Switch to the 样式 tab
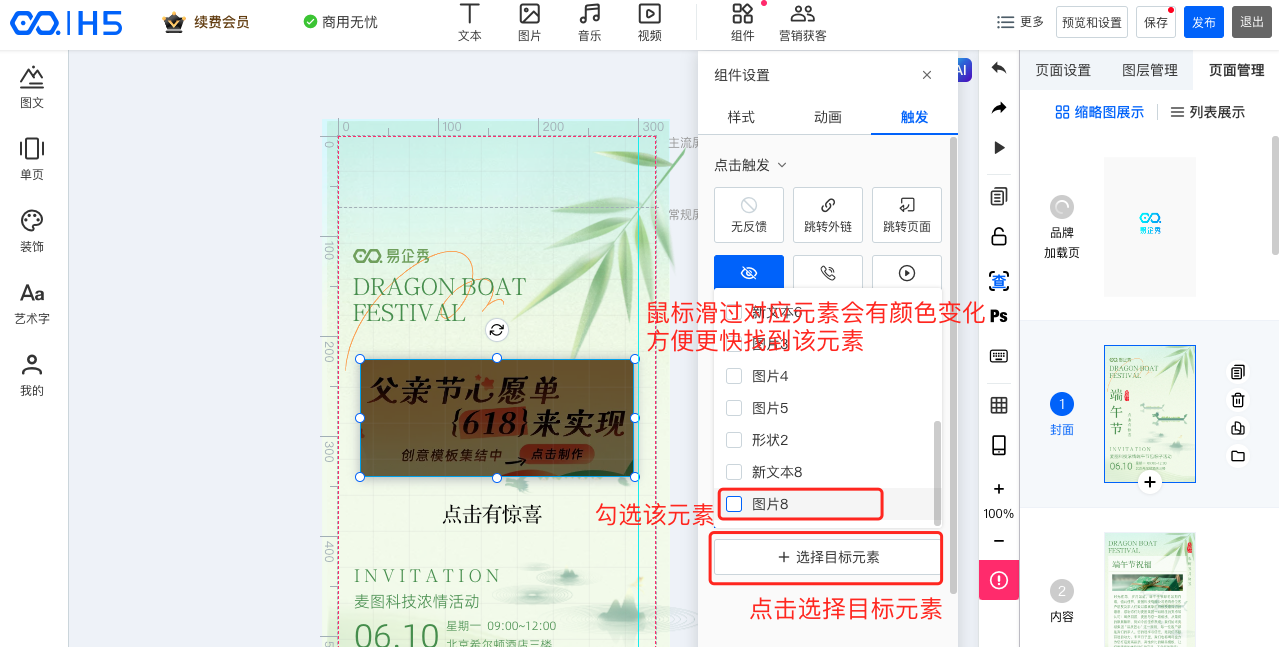The height and width of the screenshot is (647, 1279). 741,117
